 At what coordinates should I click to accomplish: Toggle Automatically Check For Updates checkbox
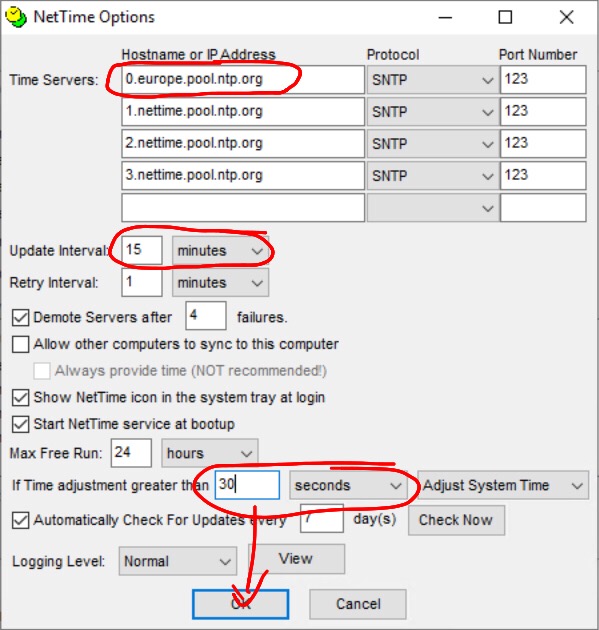click(x=20, y=520)
